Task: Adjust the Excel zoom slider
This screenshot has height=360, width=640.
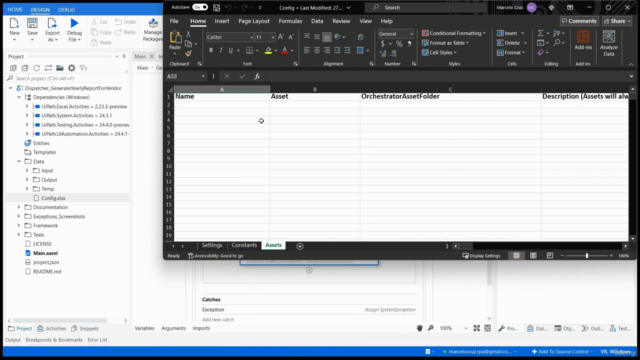Action: [587, 256]
